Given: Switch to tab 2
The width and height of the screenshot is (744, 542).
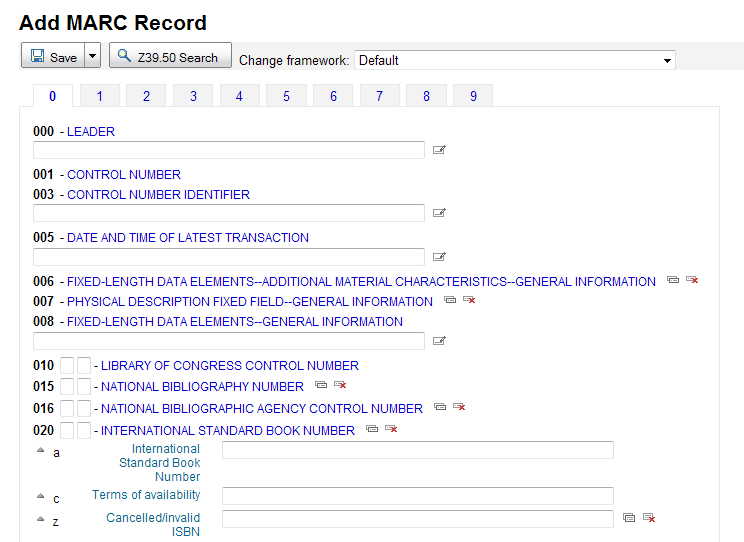Looking at the screenshot, I should point(146,96).
